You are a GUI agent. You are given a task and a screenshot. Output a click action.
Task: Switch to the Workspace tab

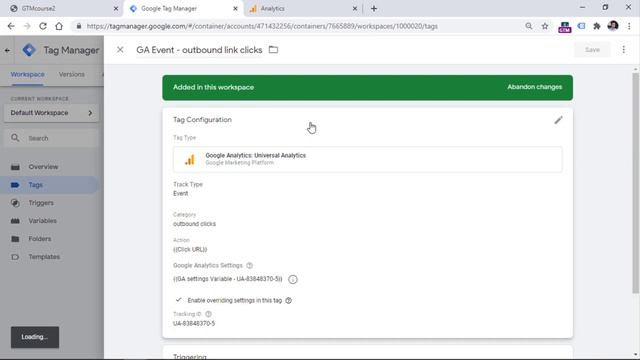tap(27, 74)
